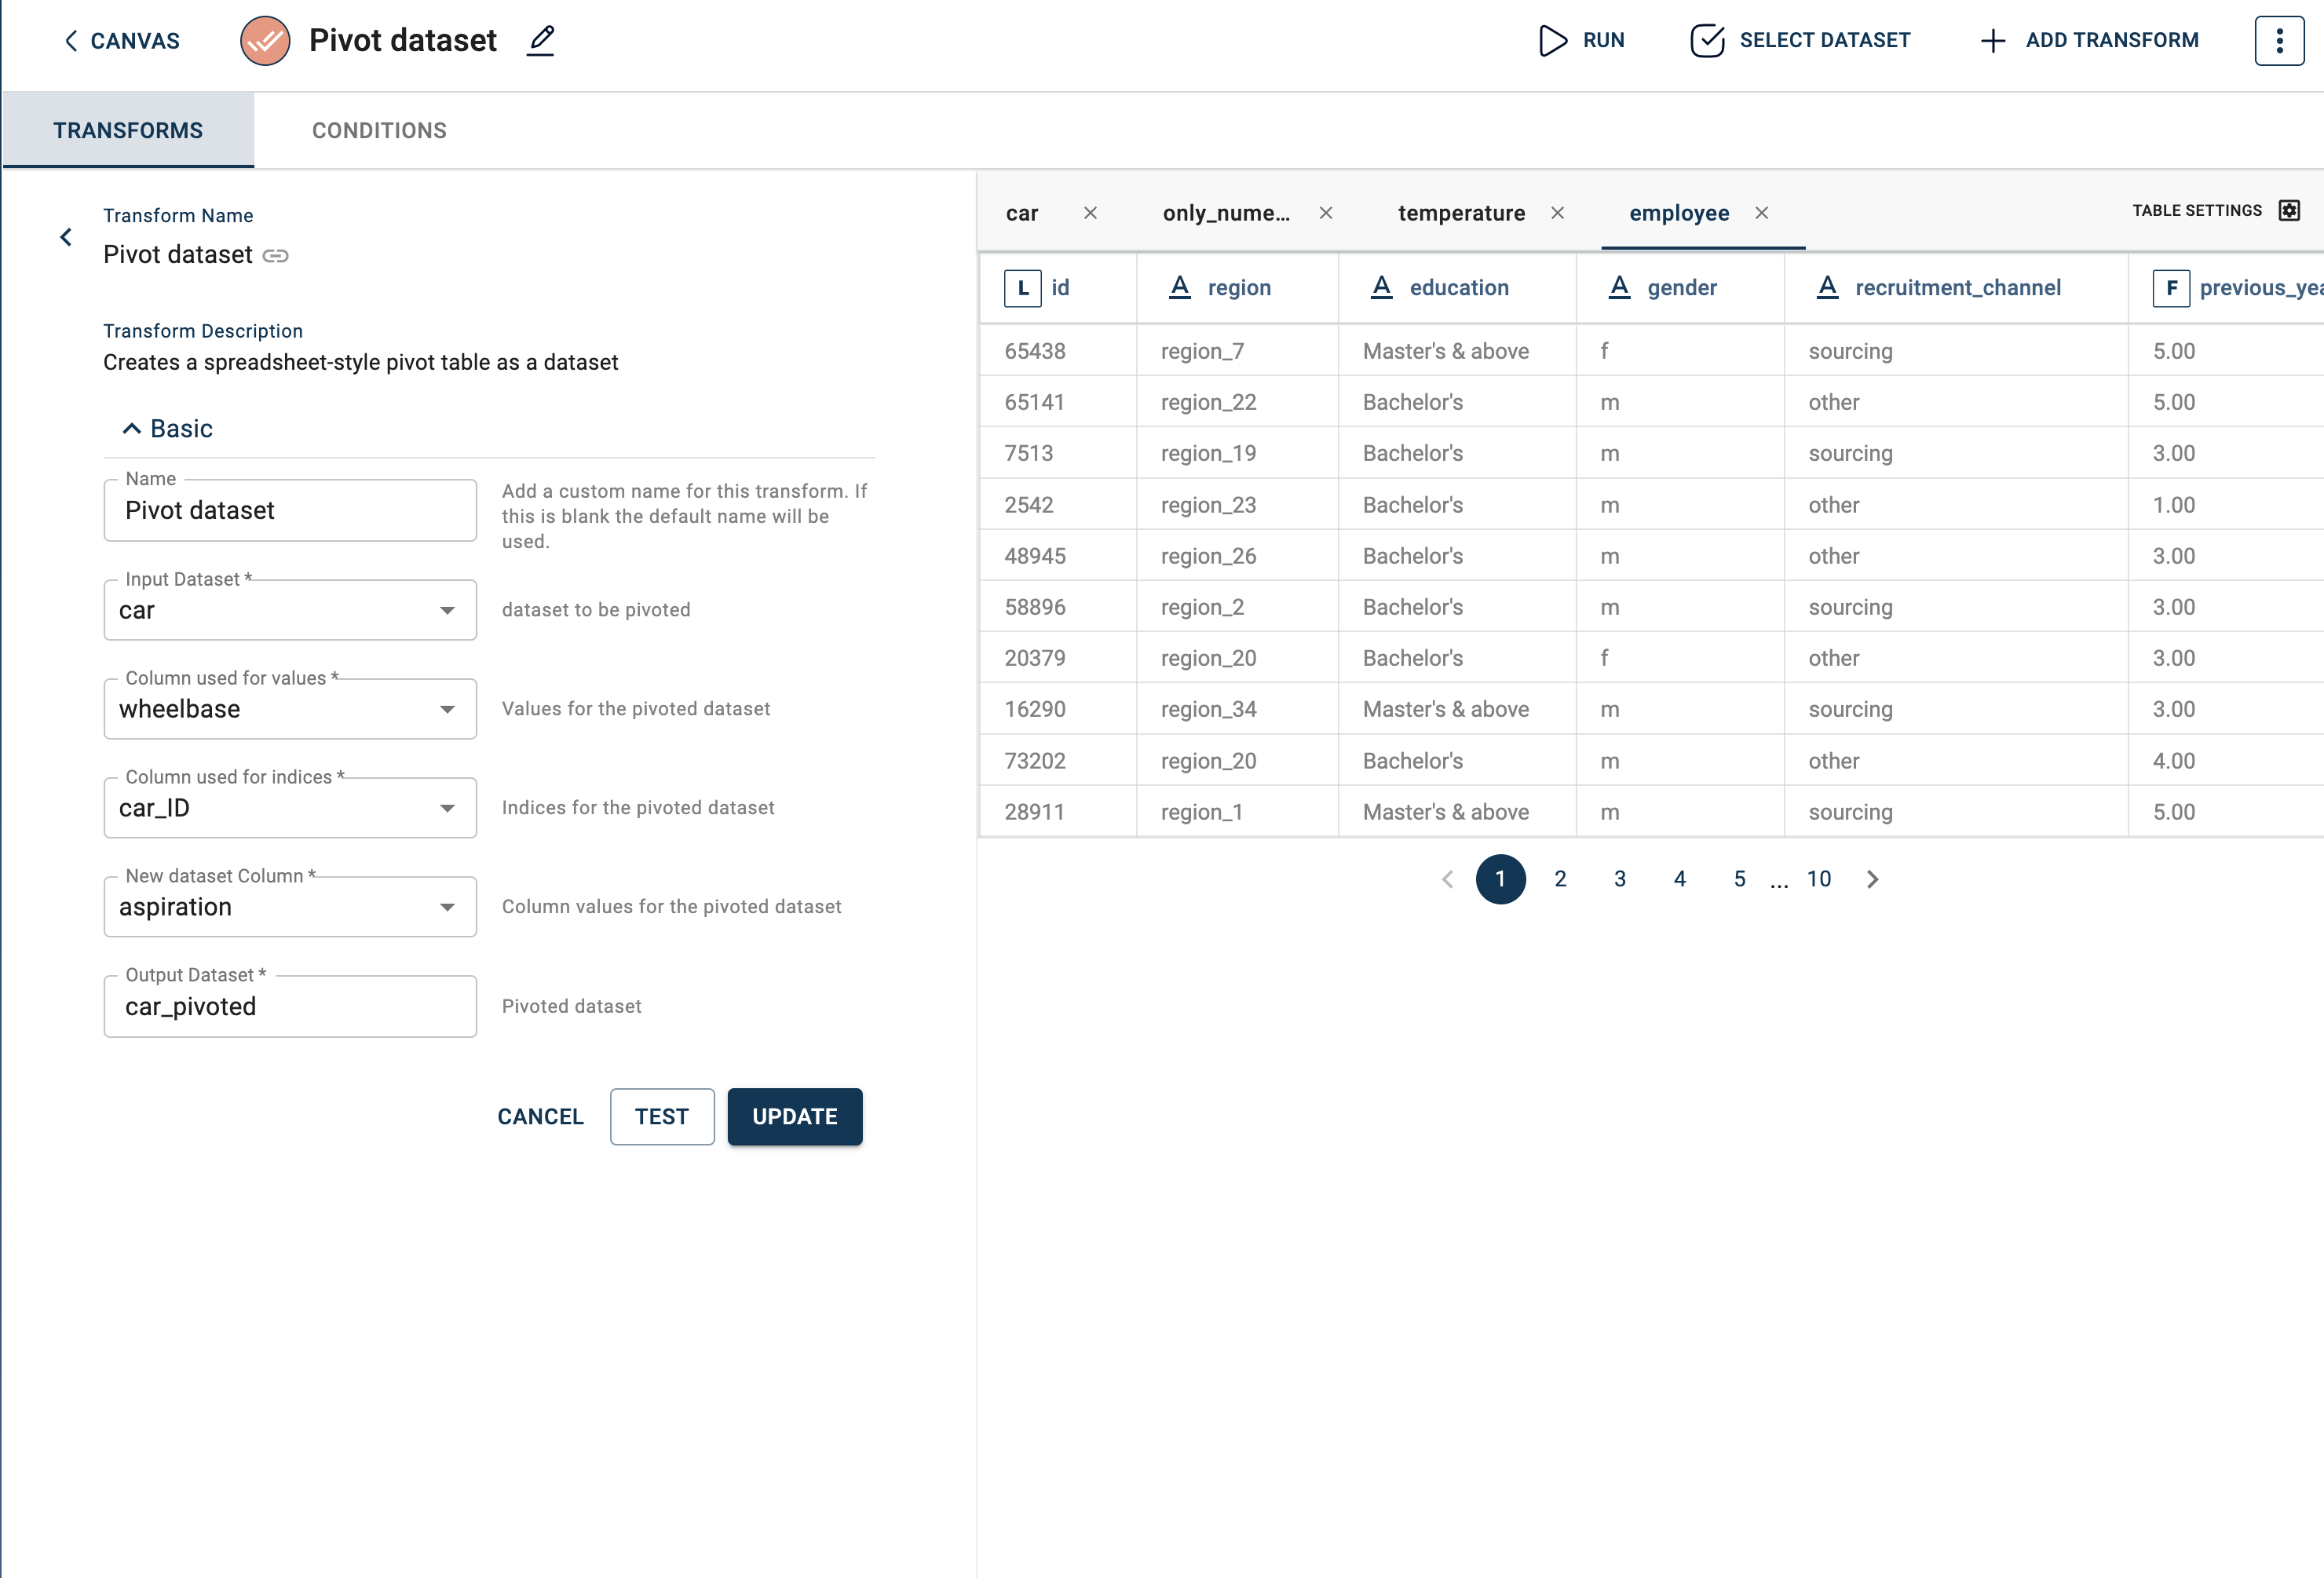Click the gender column header
This screenshot has width=2324, height=1582.
[1681, 288]
